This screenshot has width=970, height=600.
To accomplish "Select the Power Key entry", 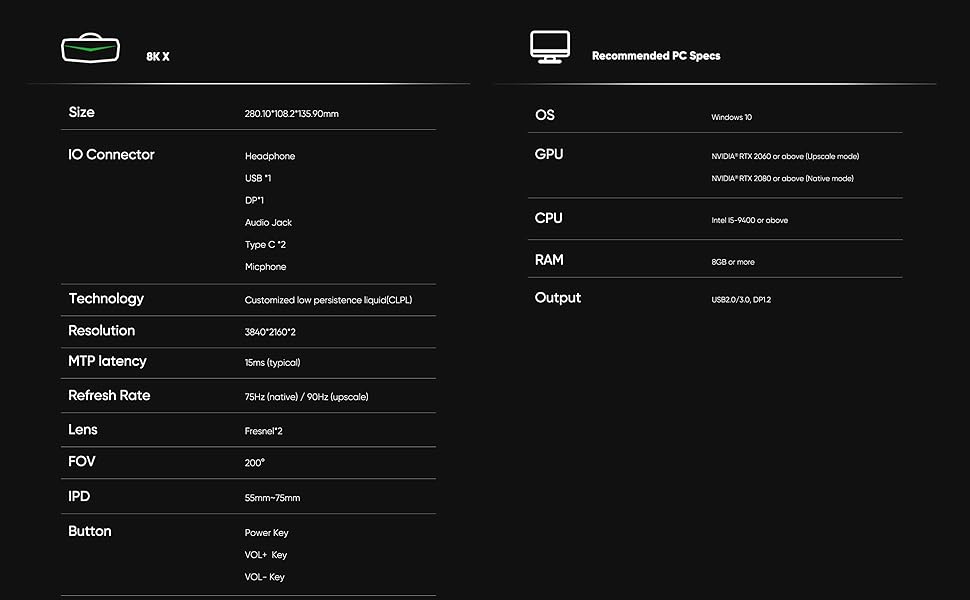I will (267, 533).
